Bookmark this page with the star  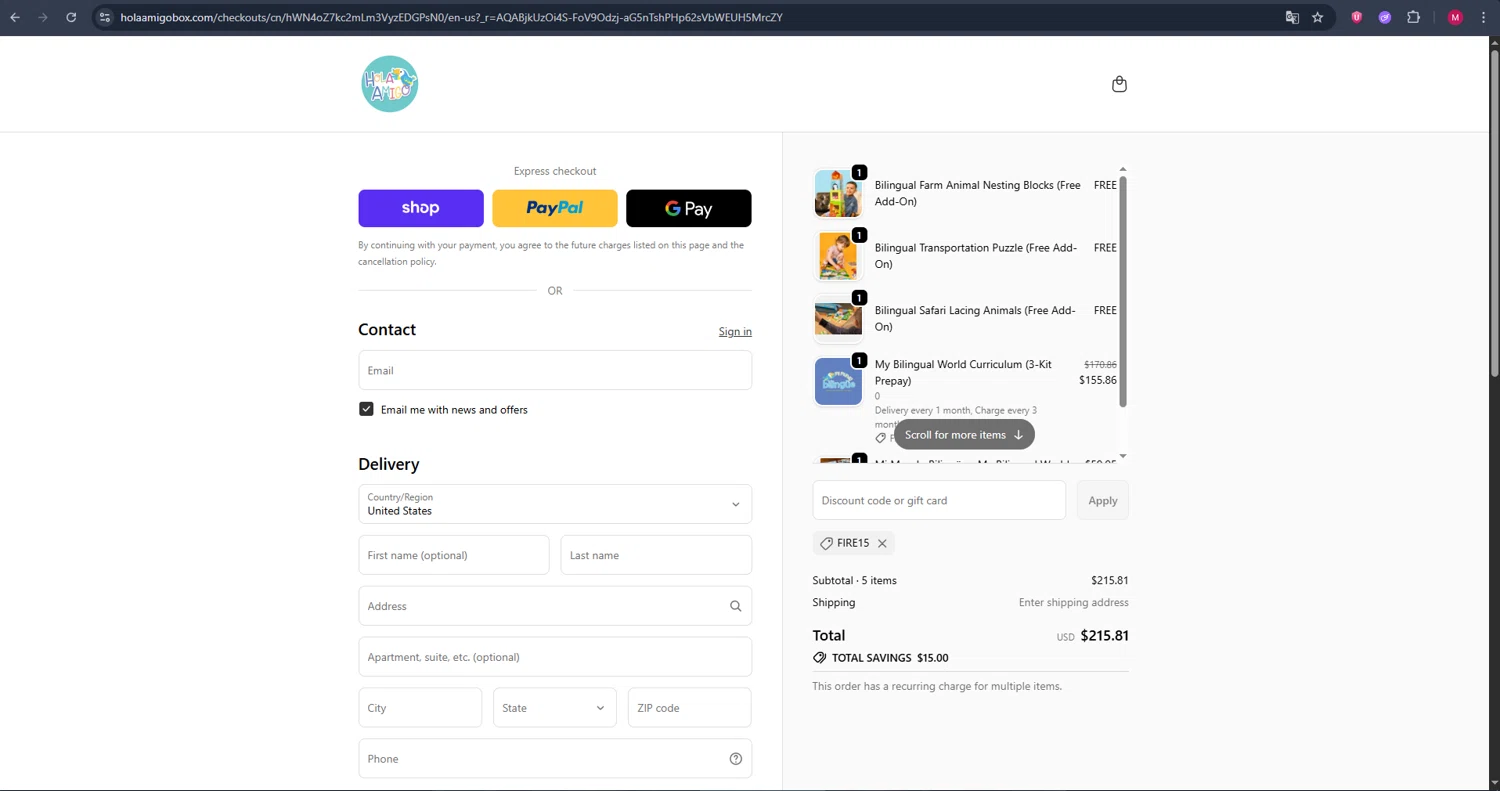(x=1318, y=17)
